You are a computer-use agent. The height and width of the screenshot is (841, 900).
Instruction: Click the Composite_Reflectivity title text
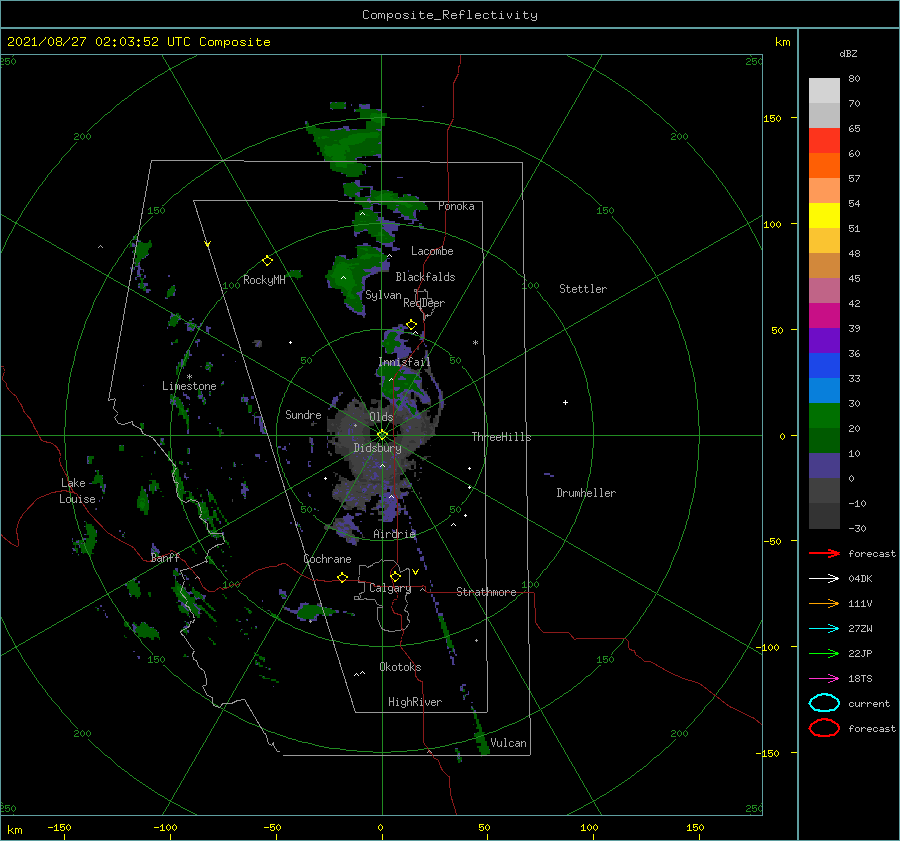450,15
